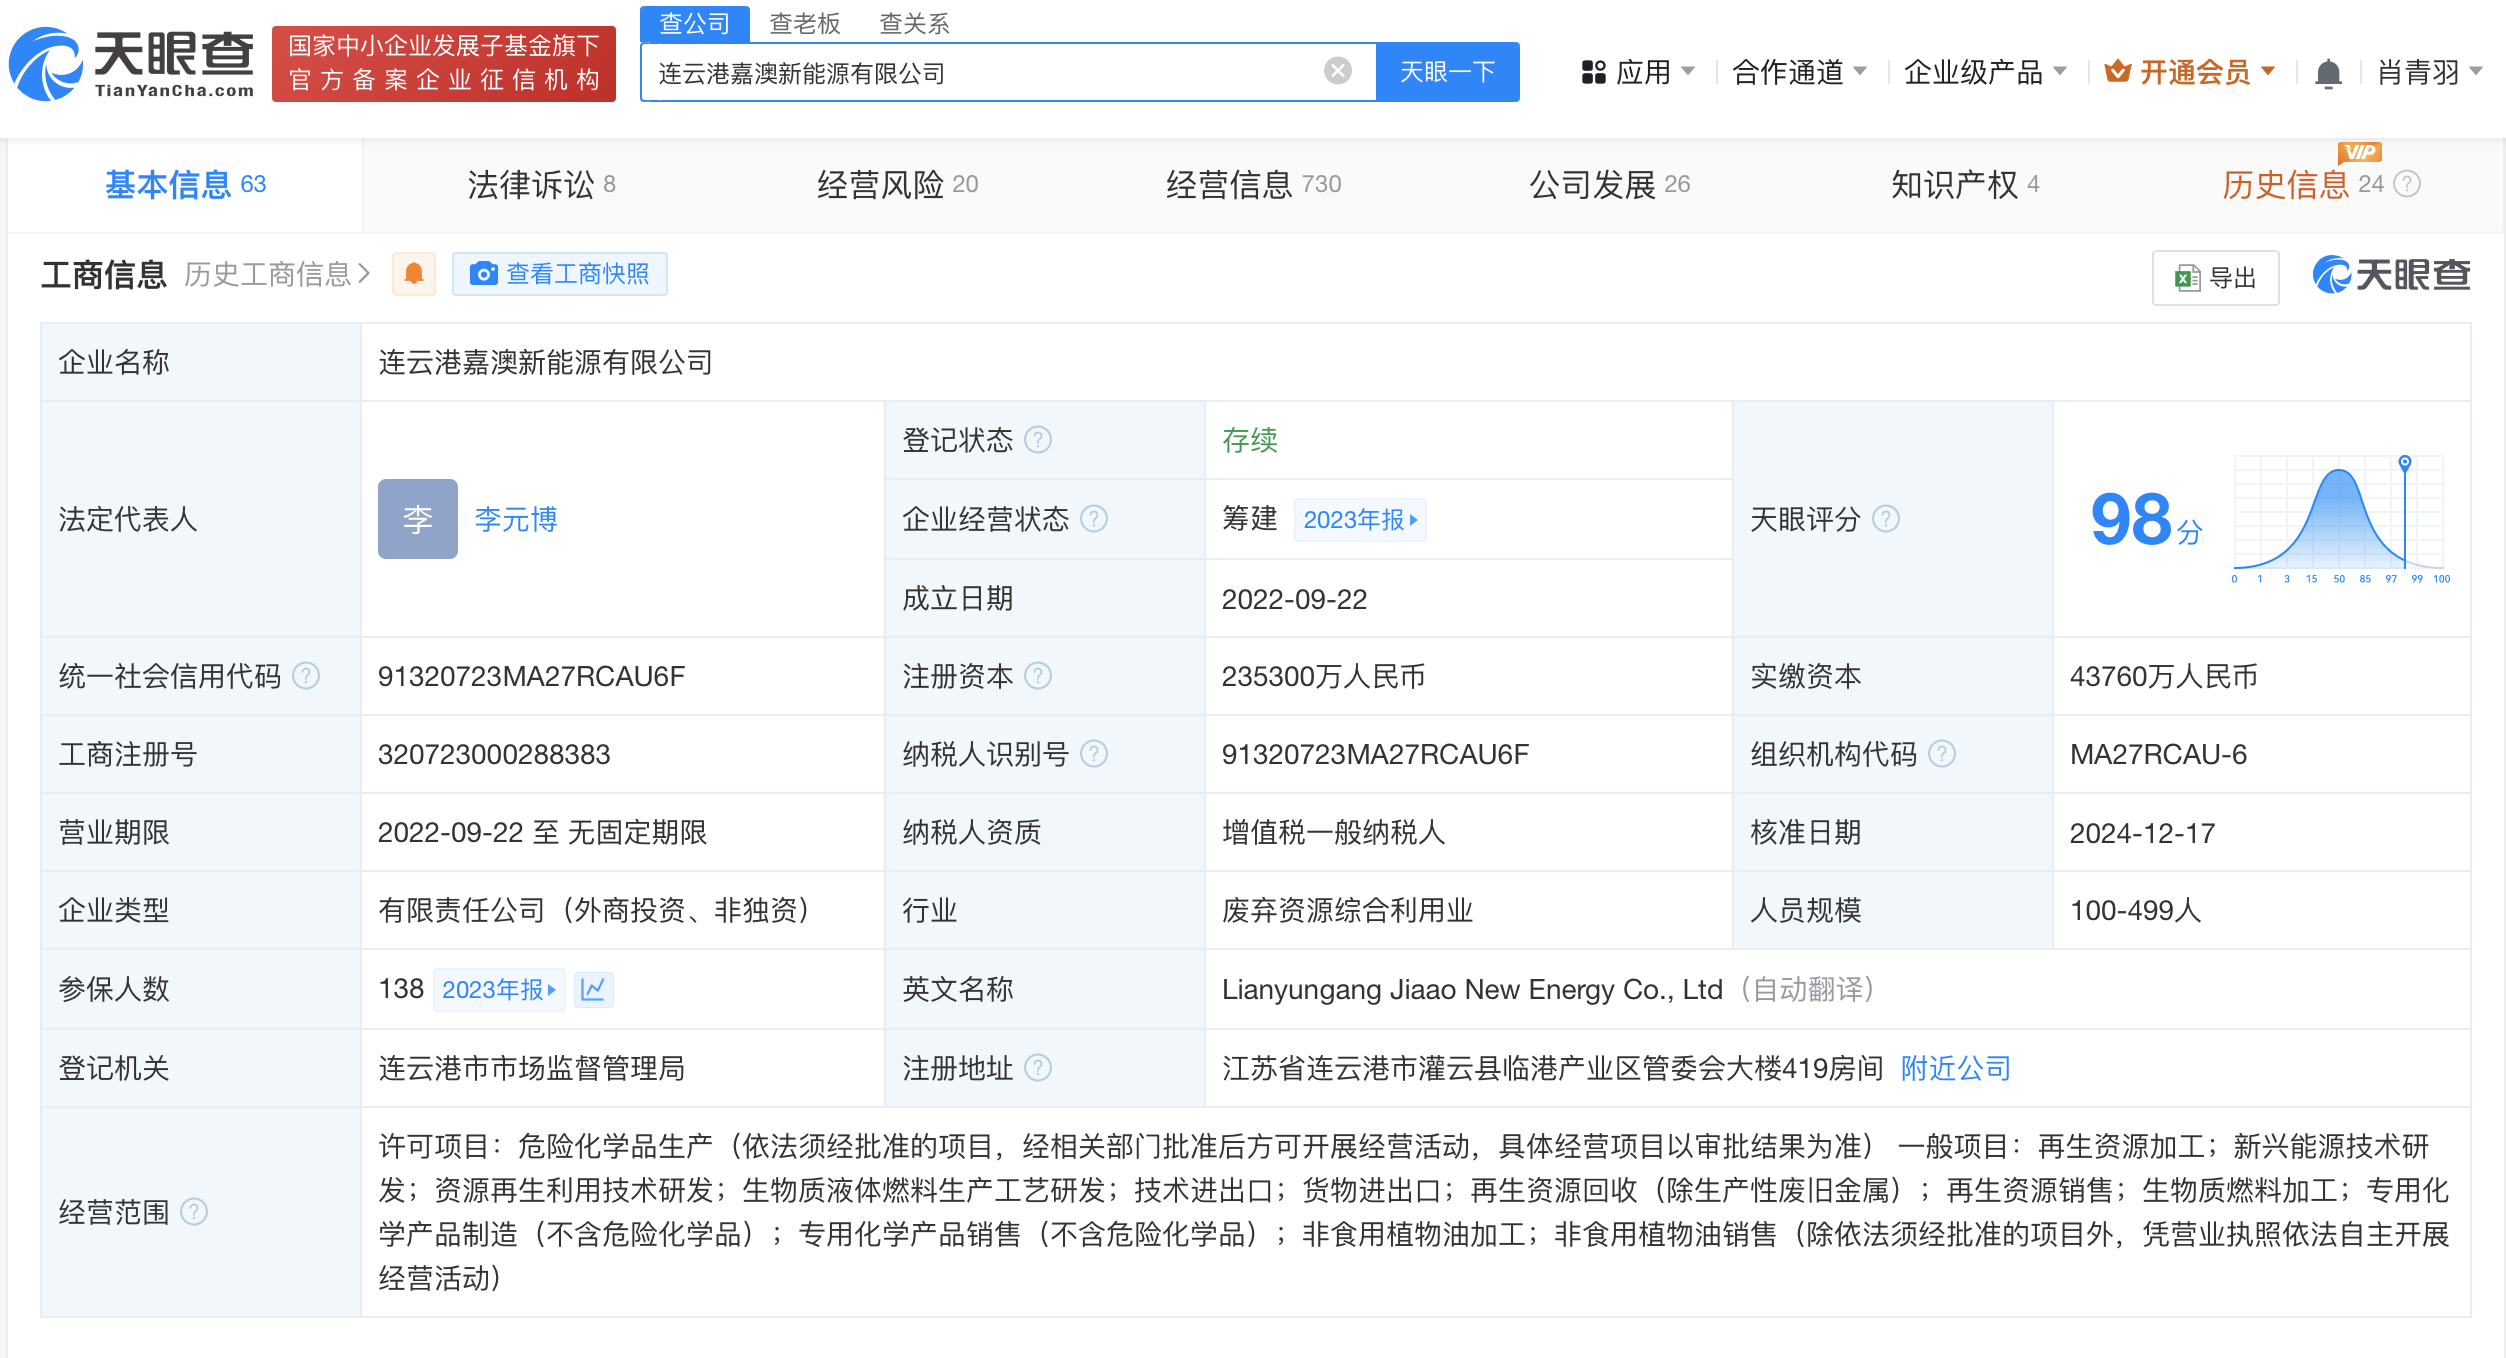The height and width of the screenshot is (1358, 2506).
Task: Click 连云港市市场监督管理局 registration authority
Action: (x=531, y=1068)
